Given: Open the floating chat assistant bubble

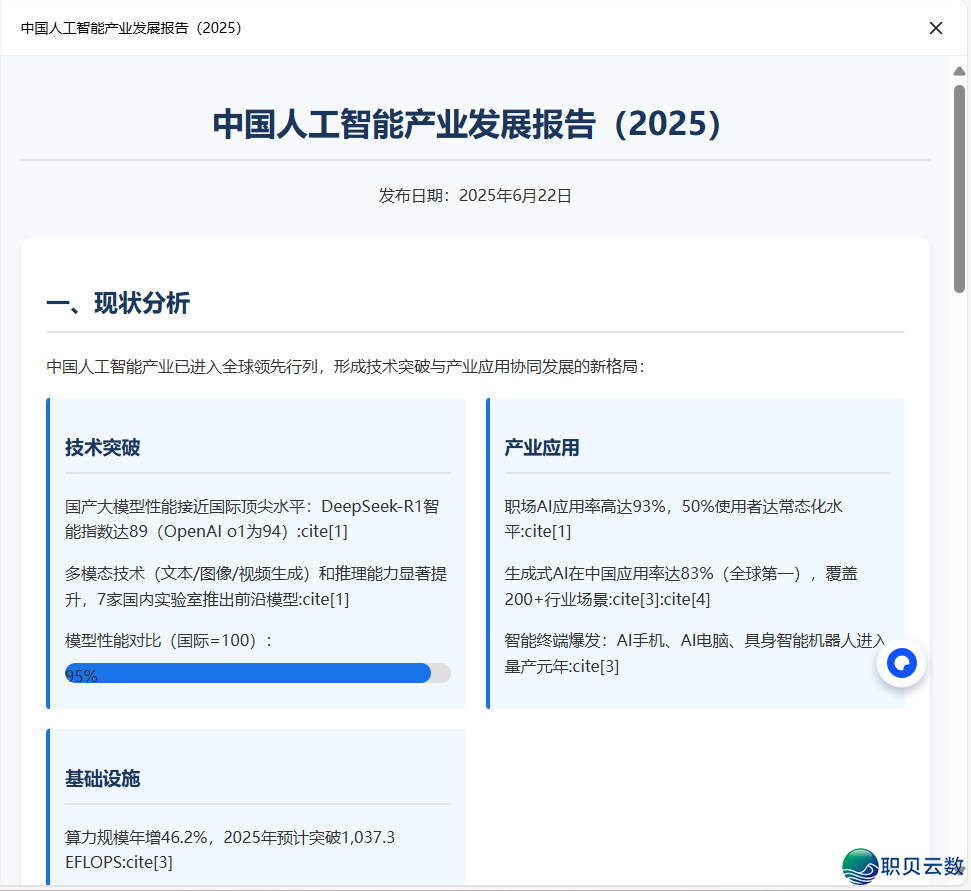Looking at the screenshot, I should click(x=901, y=663).
